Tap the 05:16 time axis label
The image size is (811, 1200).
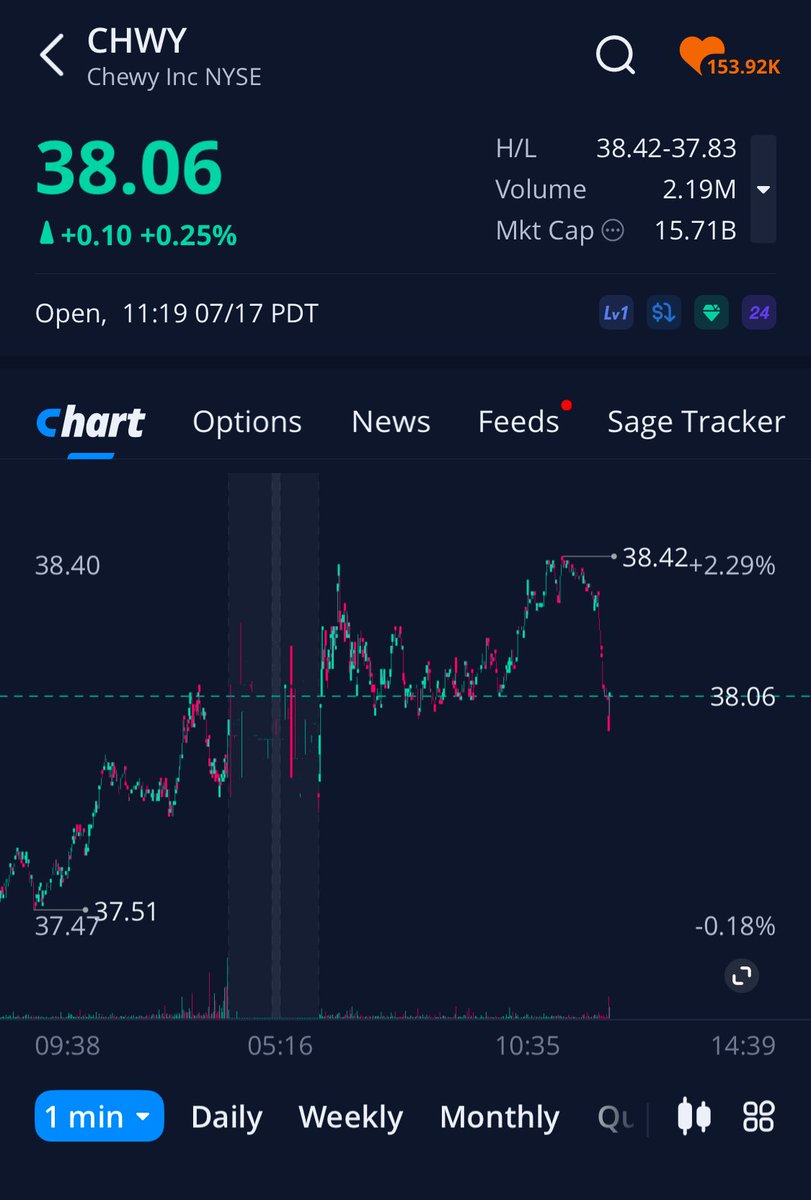[280, 1046]
